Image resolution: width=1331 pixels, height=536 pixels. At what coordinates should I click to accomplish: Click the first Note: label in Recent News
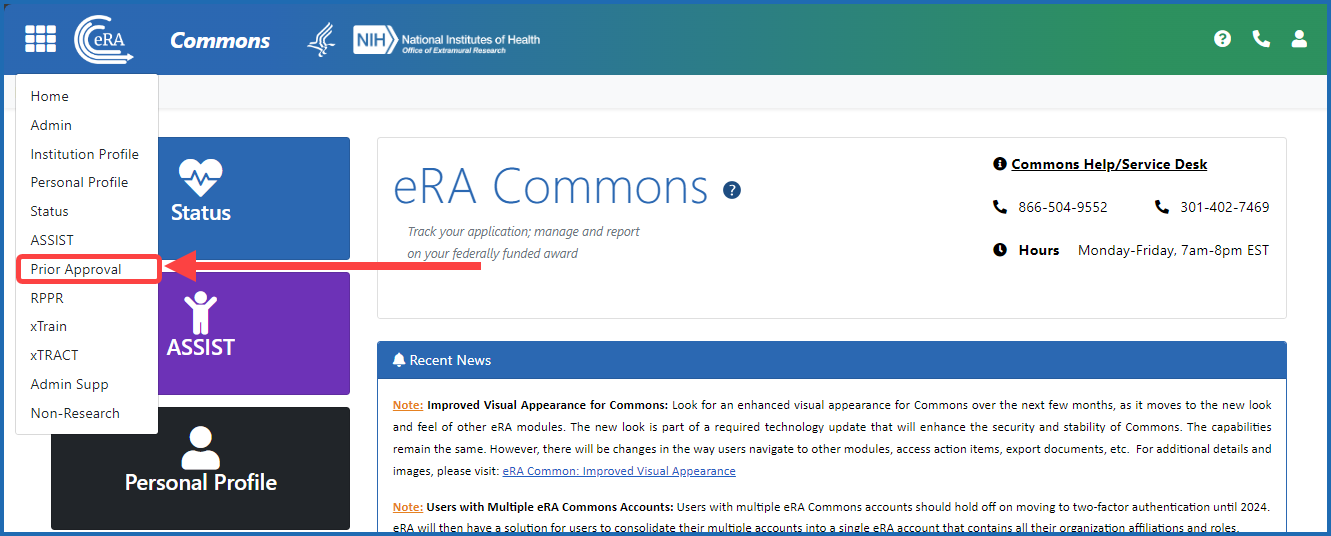point(408,405)
